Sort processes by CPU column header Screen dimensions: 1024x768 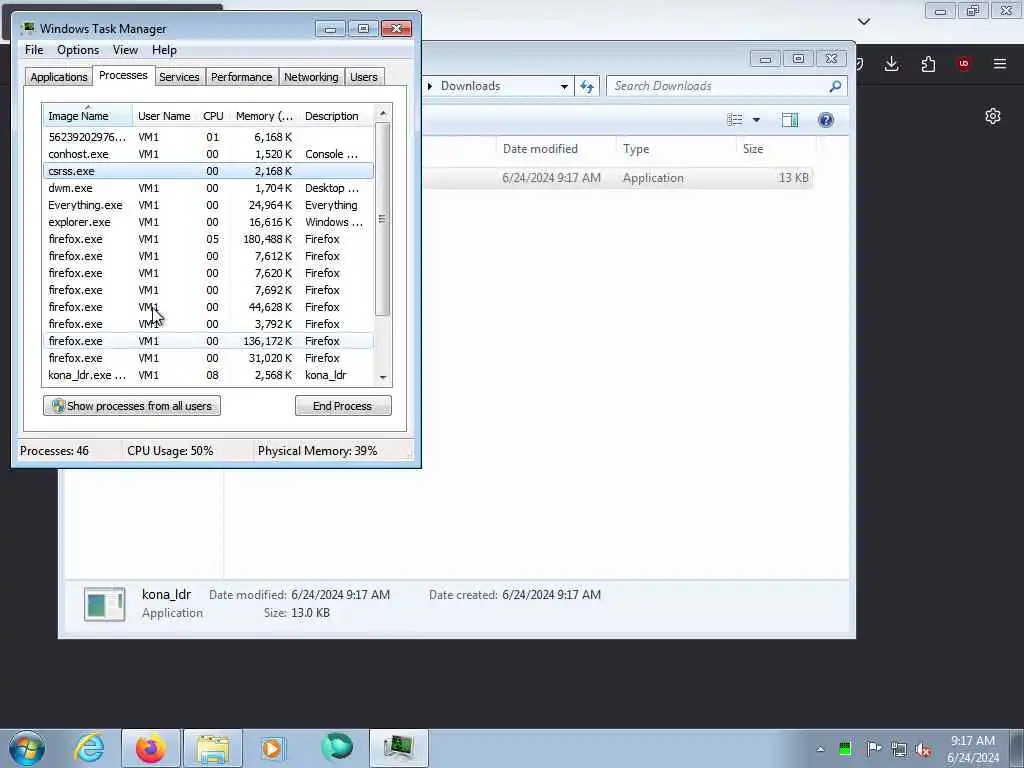click(213, 116)
